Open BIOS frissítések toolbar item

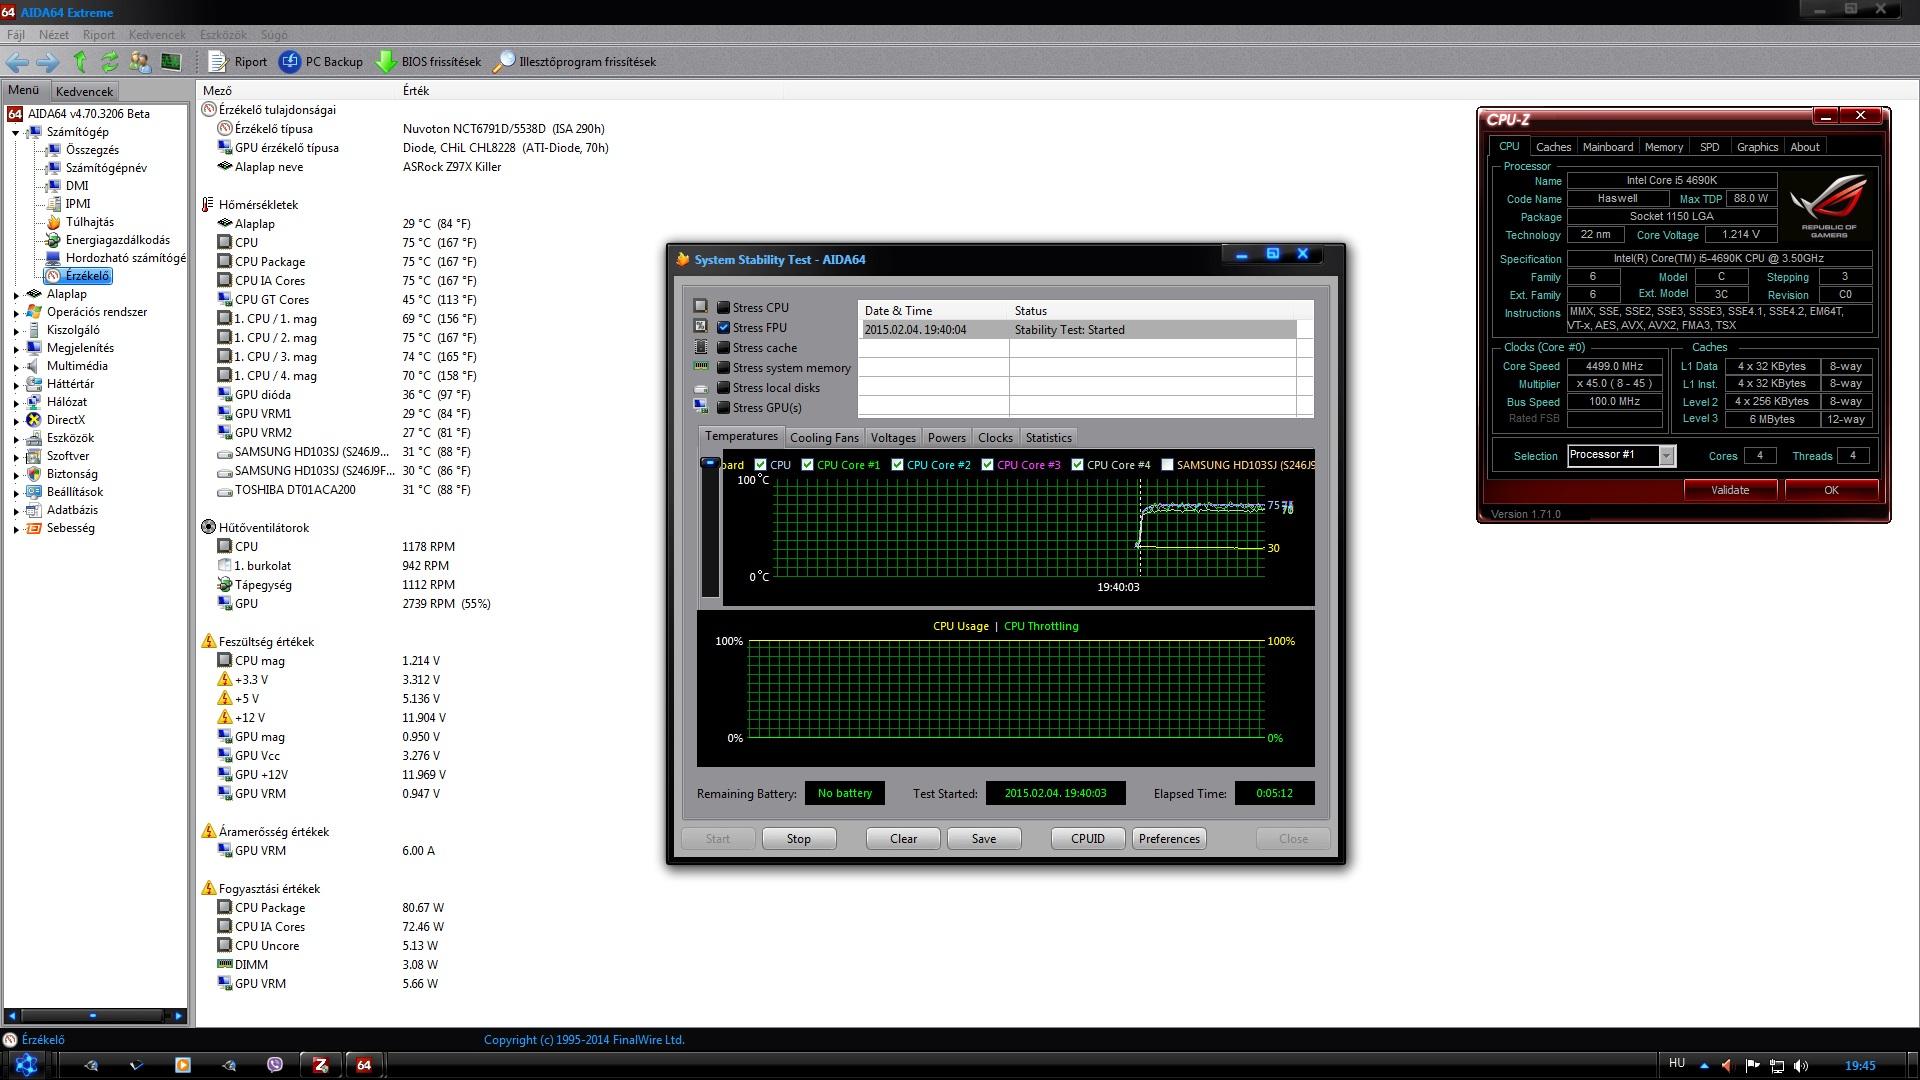pos(428,62)
